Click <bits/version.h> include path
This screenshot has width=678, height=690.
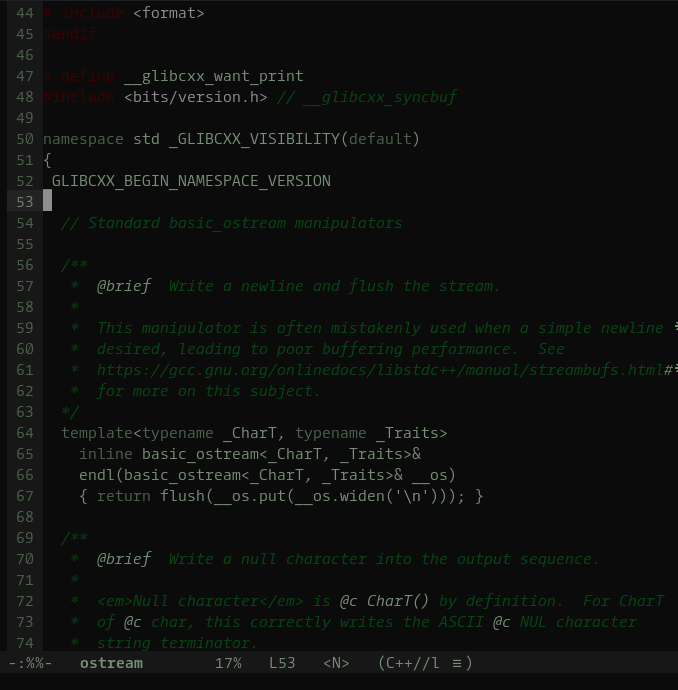coord(196,97)
